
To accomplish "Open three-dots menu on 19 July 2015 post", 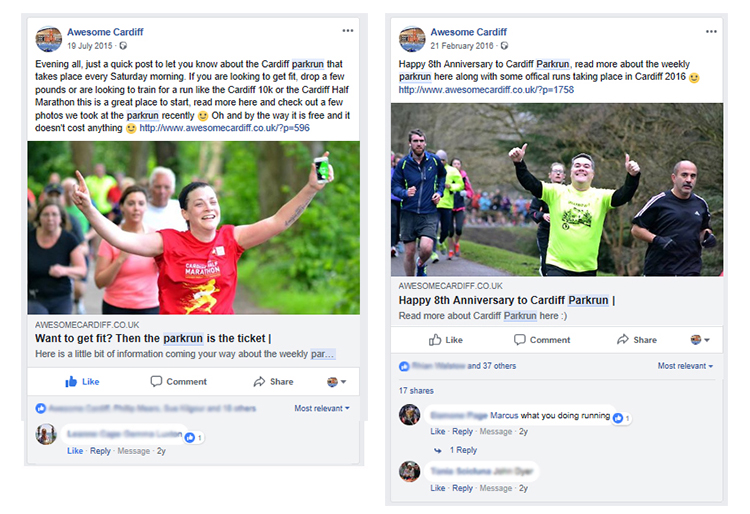I will coord(348,31).
